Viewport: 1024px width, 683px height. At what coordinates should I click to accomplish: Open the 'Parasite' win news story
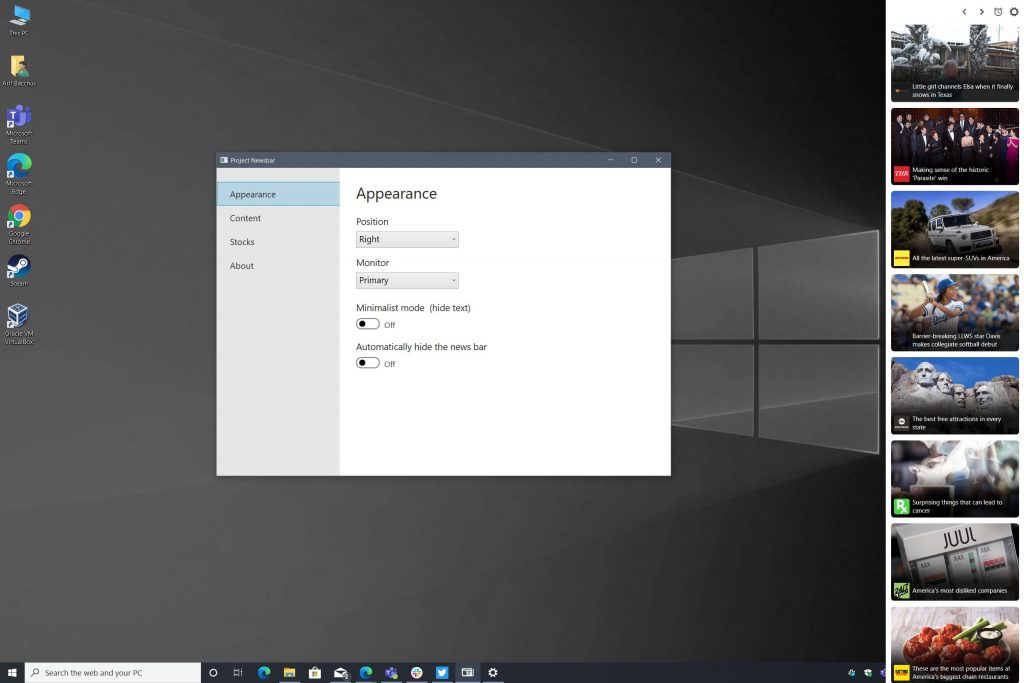coord(954,146)
